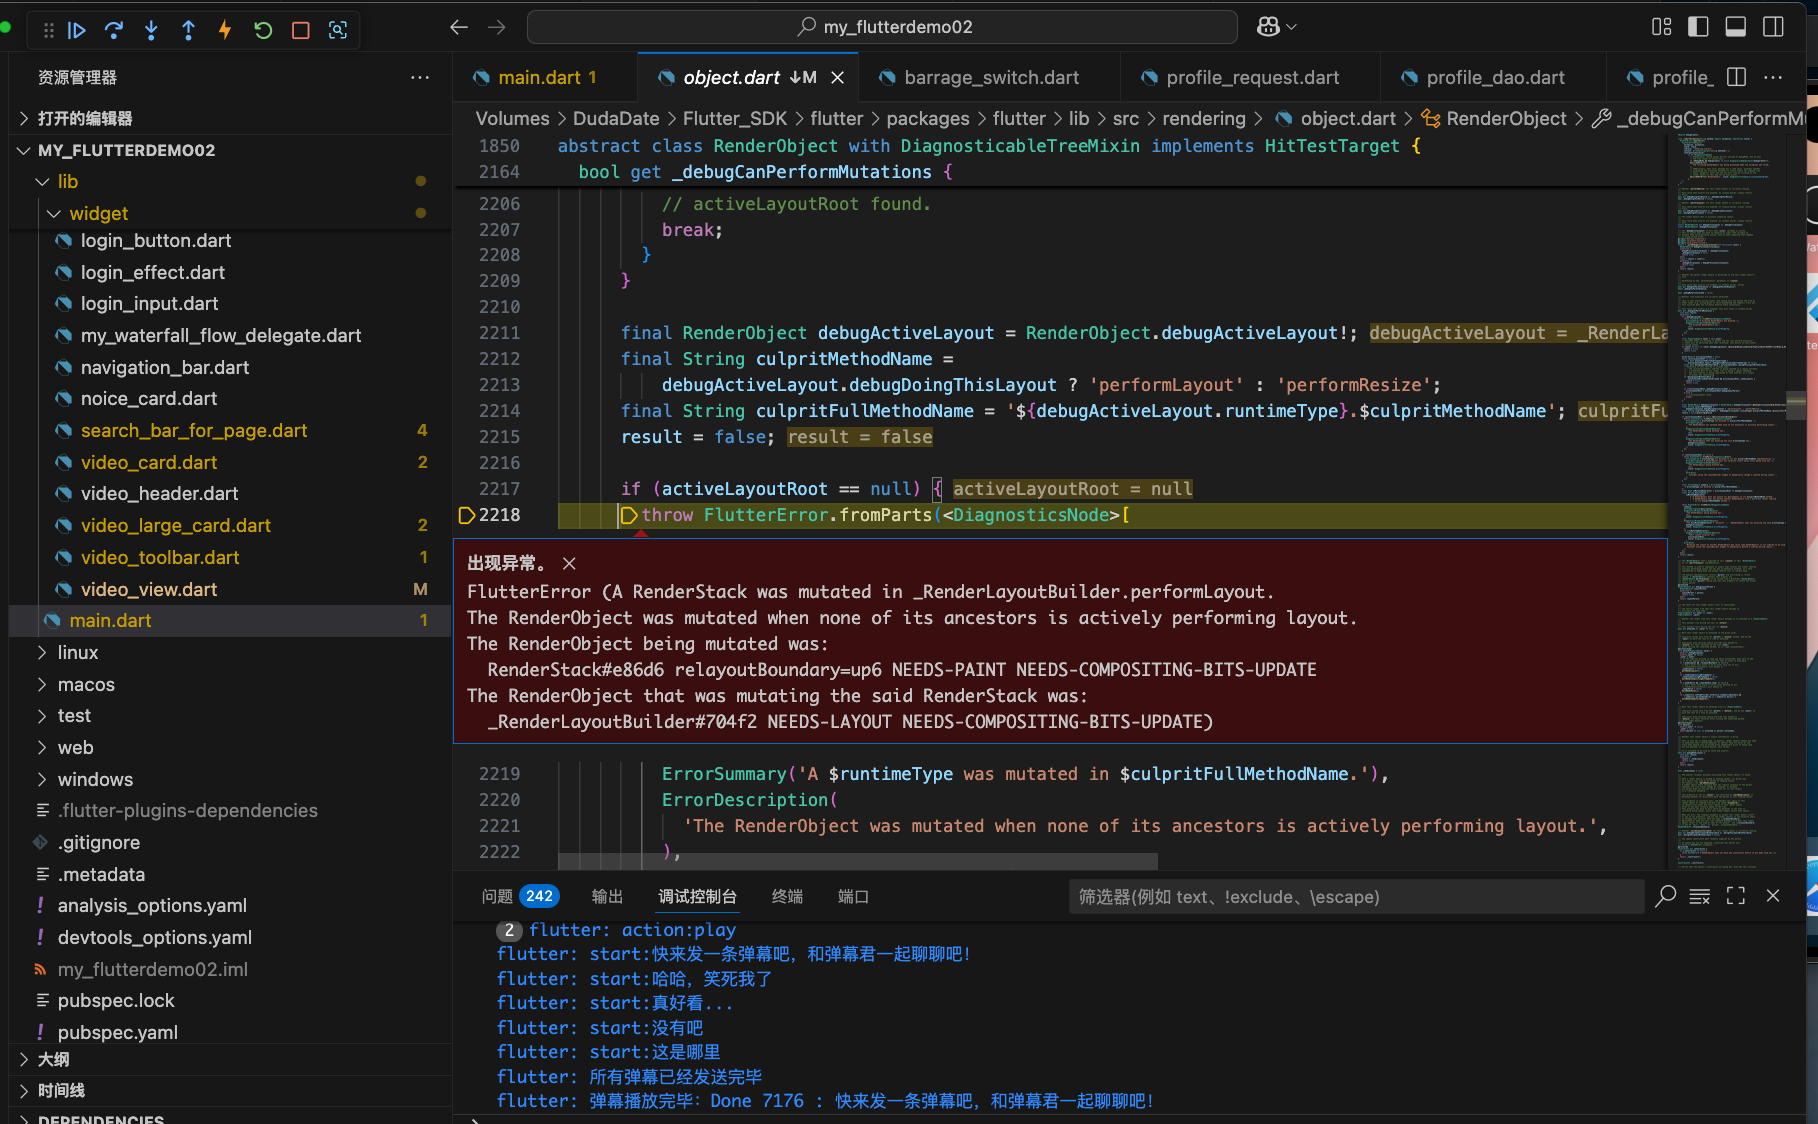Click the rendering breadcrumb folder

[1204, 118]
